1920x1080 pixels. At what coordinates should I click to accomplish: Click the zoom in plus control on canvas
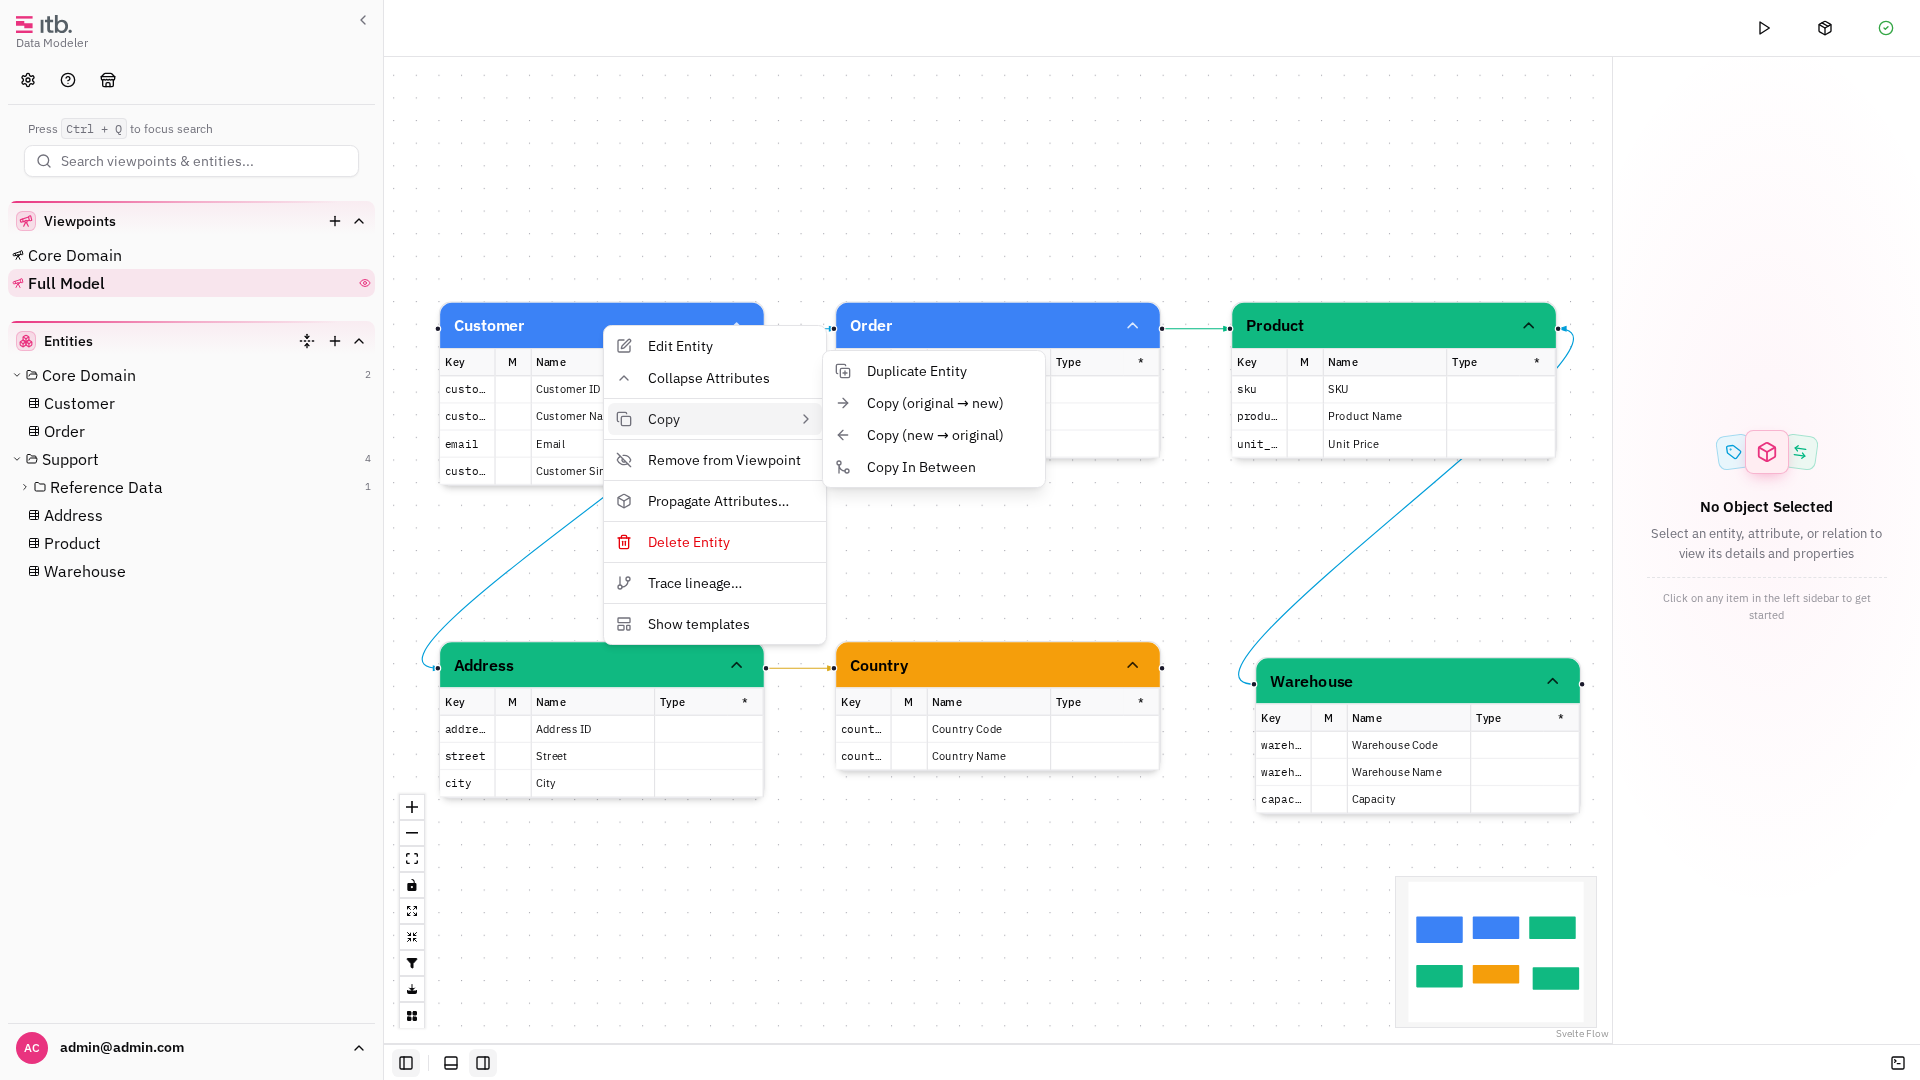(412, 807)
